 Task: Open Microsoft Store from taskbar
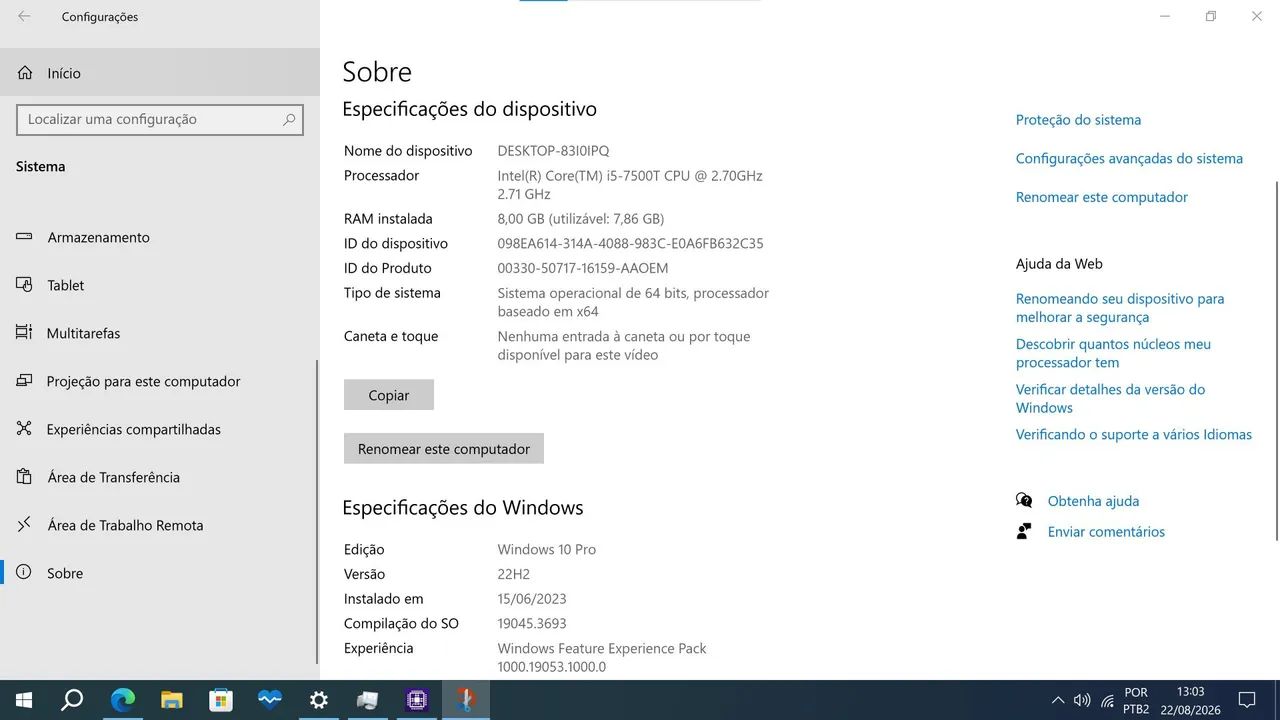(x=220, y=700)
